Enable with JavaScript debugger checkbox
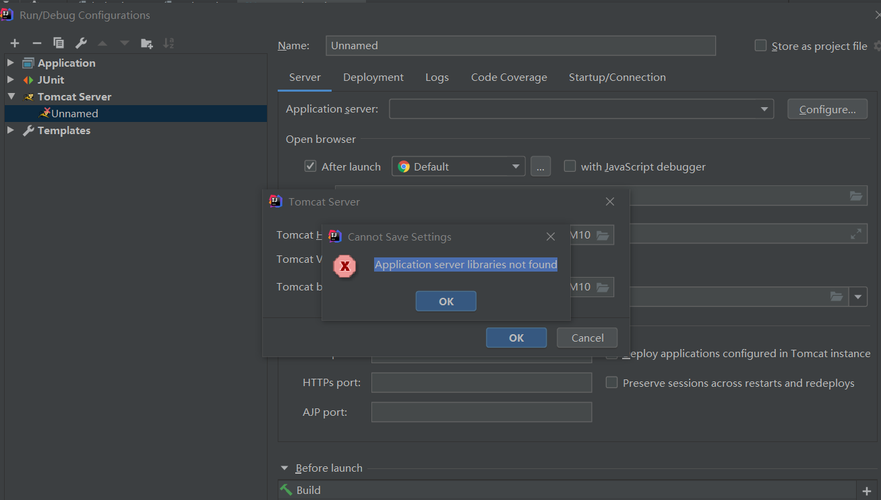This screenshot has width=881, height=500. 570,166
